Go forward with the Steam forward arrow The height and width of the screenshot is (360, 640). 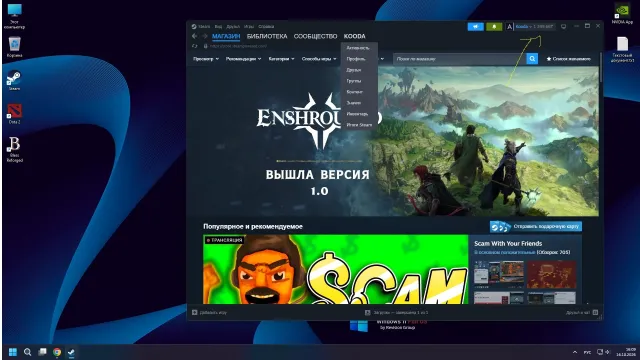click(204, 36)
